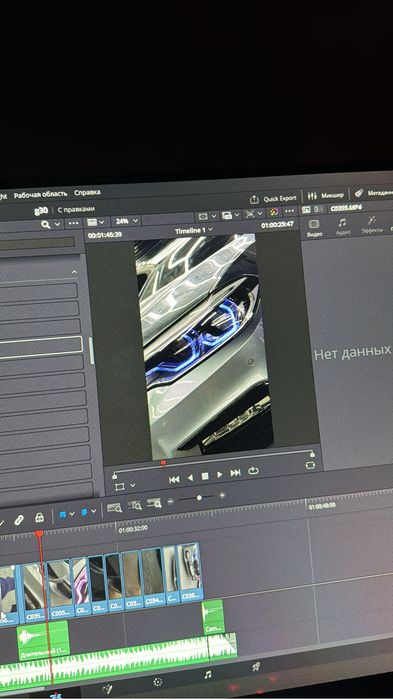The height and width of the screenshot is (699, 393).
Task: Click the magnifier search icon in media pool
Action: [x=45, y=225]
